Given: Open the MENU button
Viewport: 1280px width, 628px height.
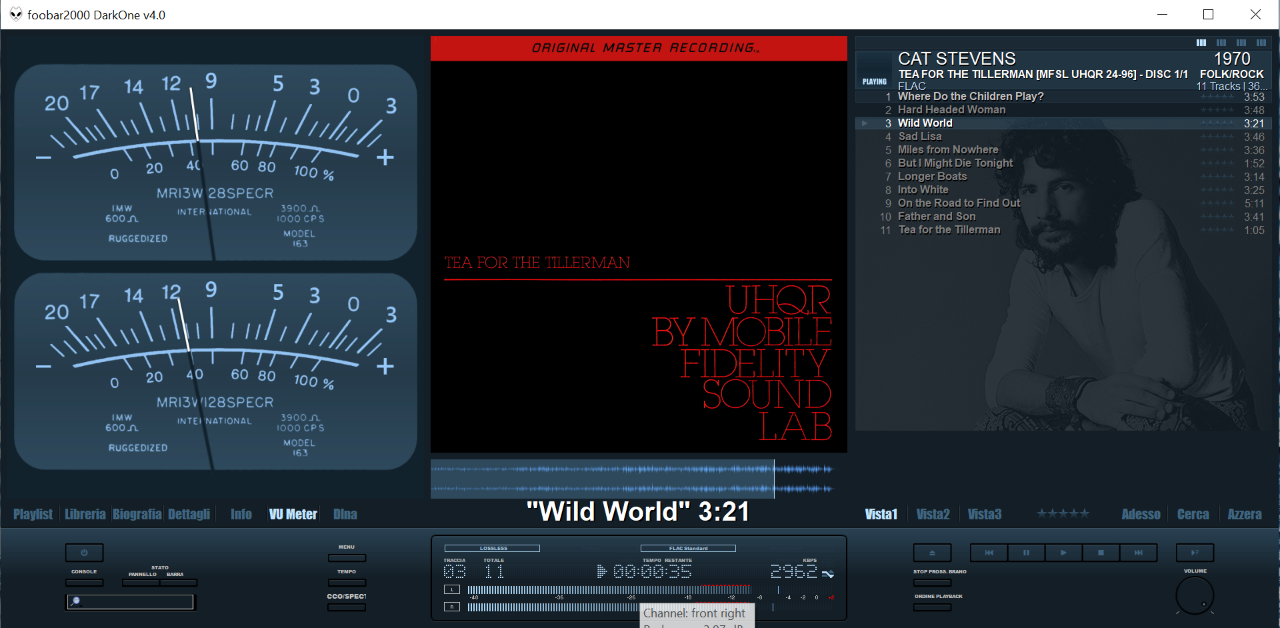Looking at the screenshot, I should click(x=347, y=558).
